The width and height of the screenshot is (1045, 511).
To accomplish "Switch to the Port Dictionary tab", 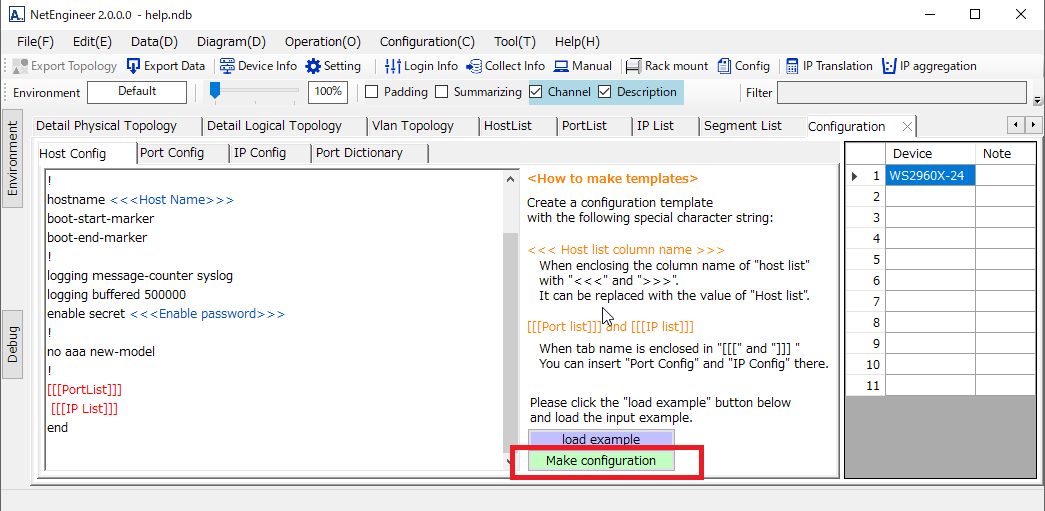I will coord(359,153).
